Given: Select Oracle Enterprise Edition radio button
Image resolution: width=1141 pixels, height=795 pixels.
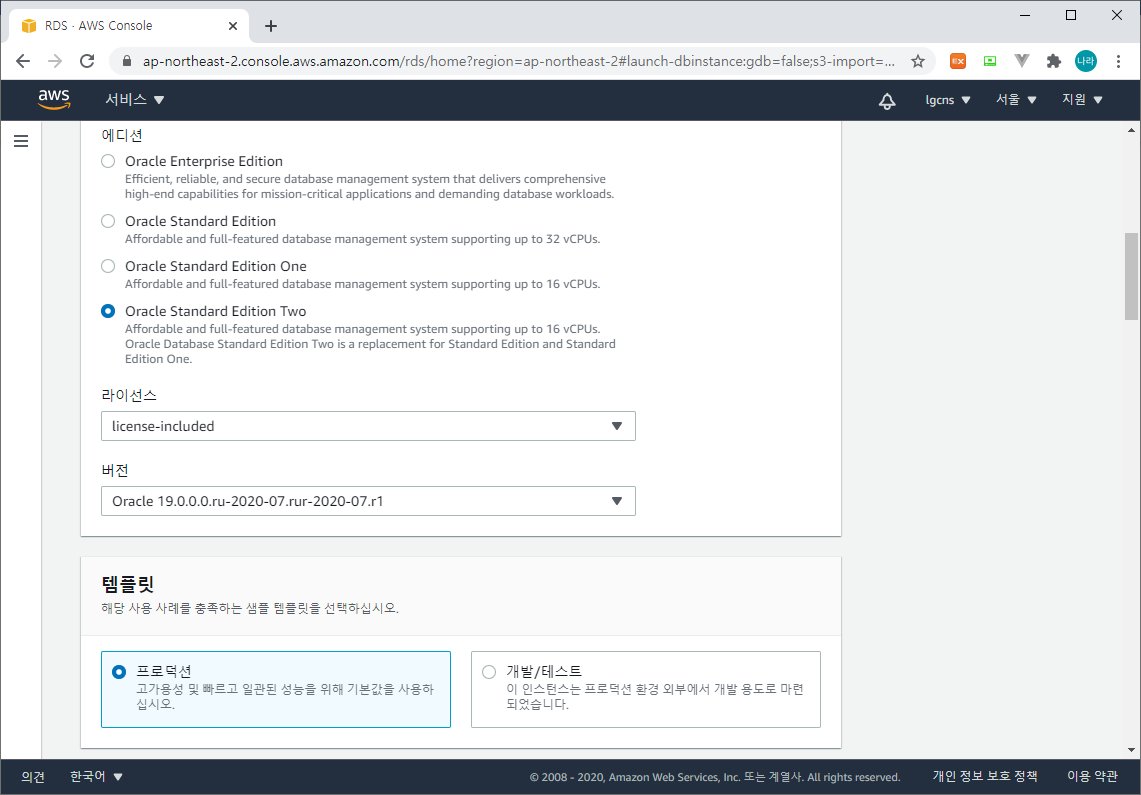Looking at the screenshot, I should click(108, 161).
